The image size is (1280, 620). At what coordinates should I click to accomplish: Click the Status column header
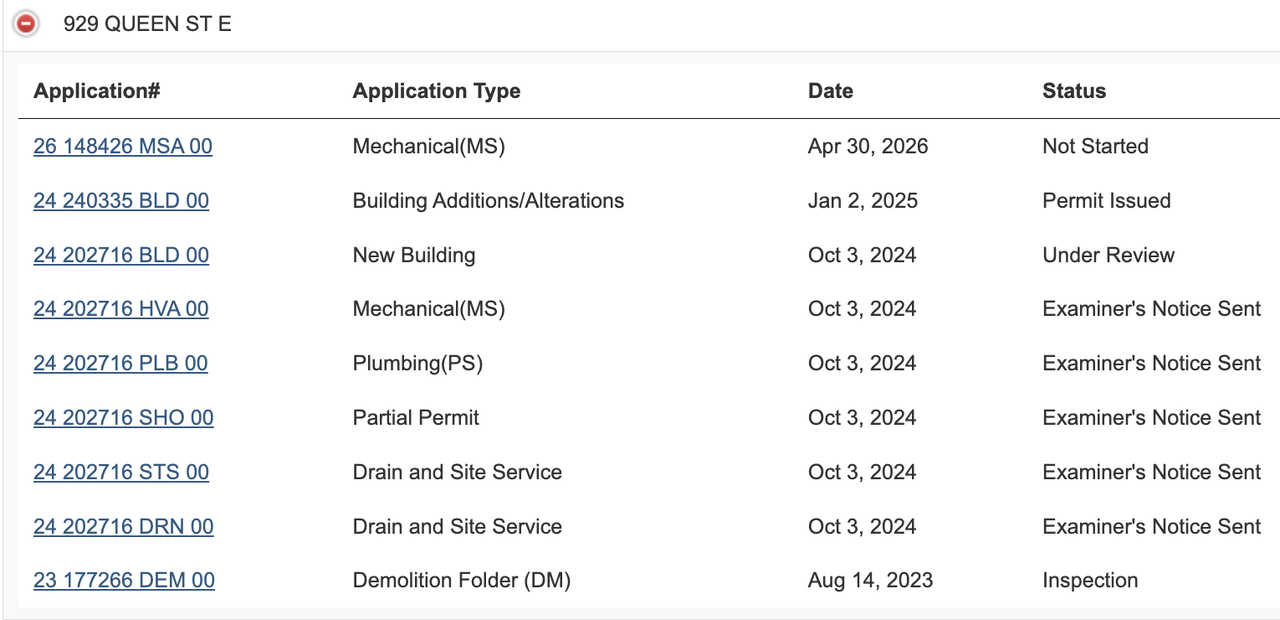tap(1074, 91)
